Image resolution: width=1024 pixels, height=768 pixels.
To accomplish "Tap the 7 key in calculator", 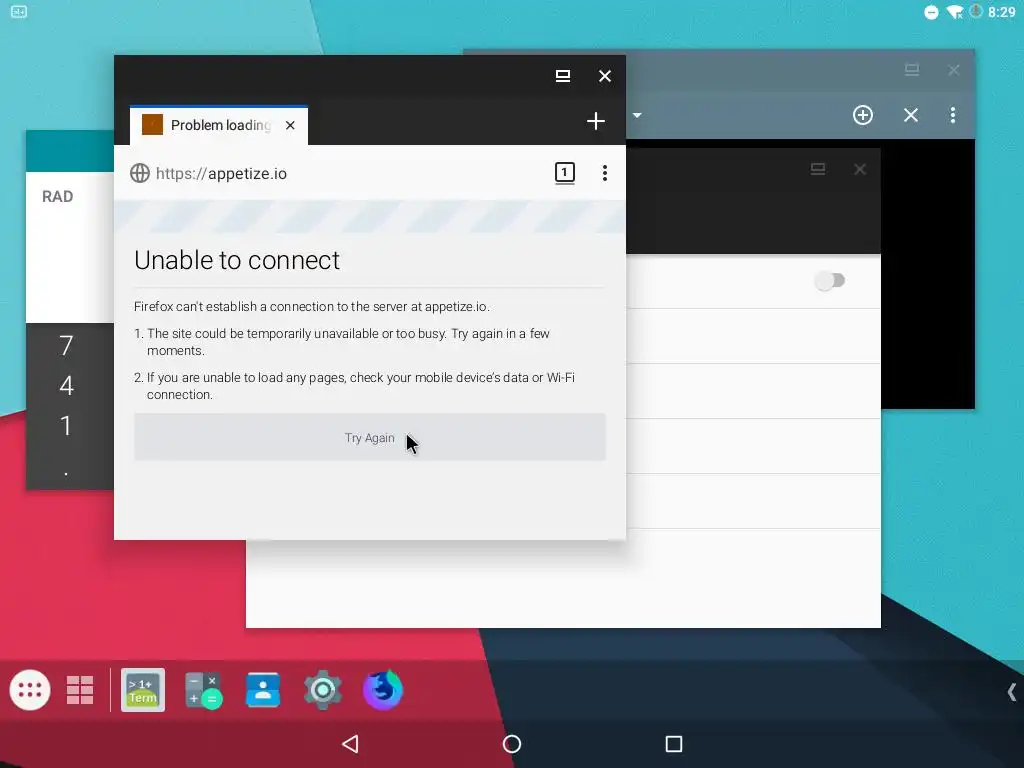I will [x=66, y=345].
